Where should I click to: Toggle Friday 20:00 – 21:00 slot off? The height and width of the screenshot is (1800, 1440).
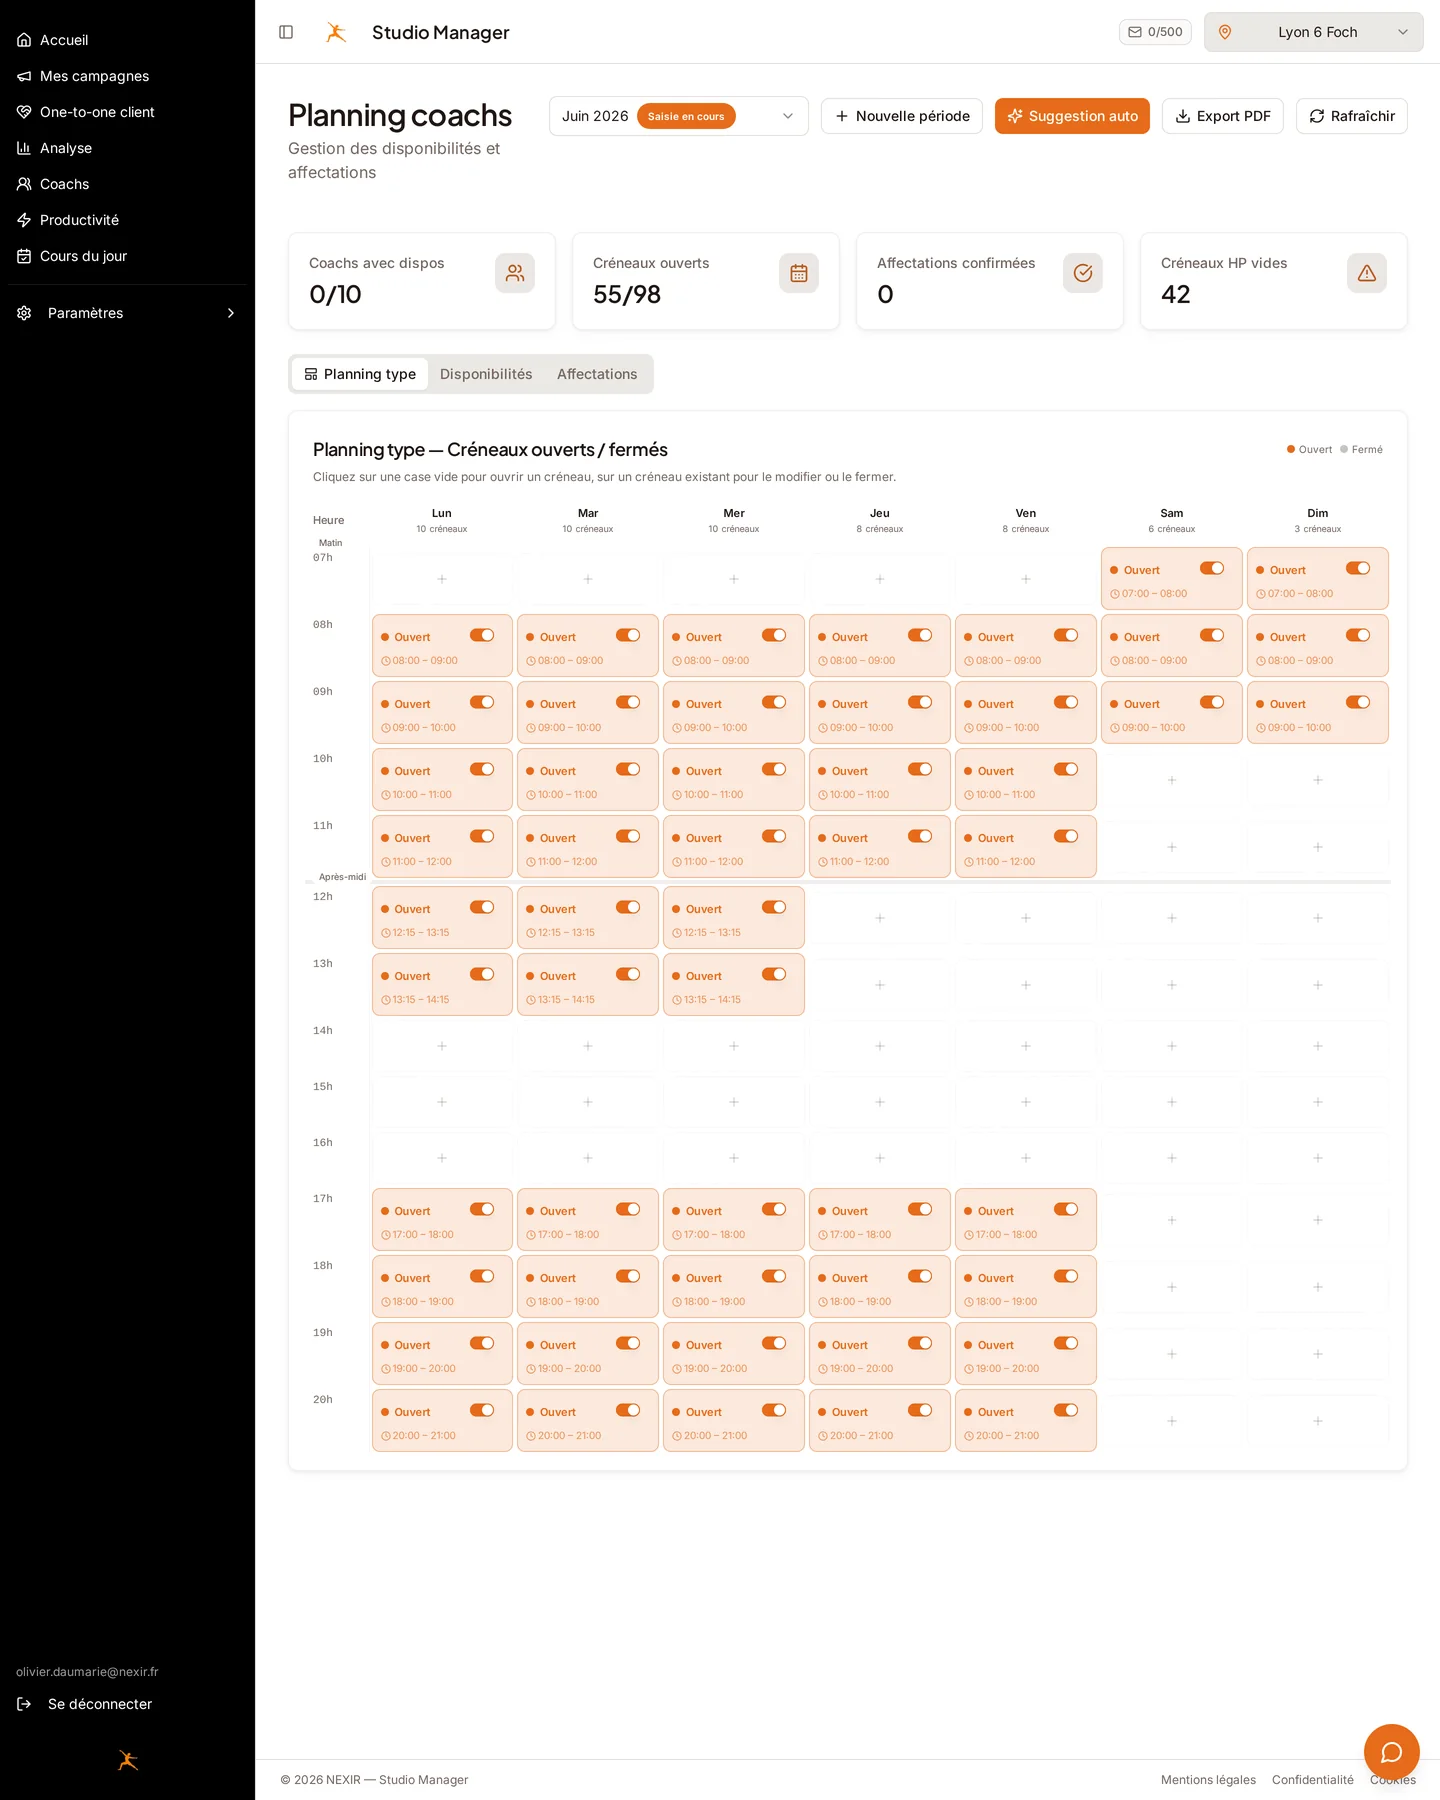pyautogui.click(x=1066, y=1410)
